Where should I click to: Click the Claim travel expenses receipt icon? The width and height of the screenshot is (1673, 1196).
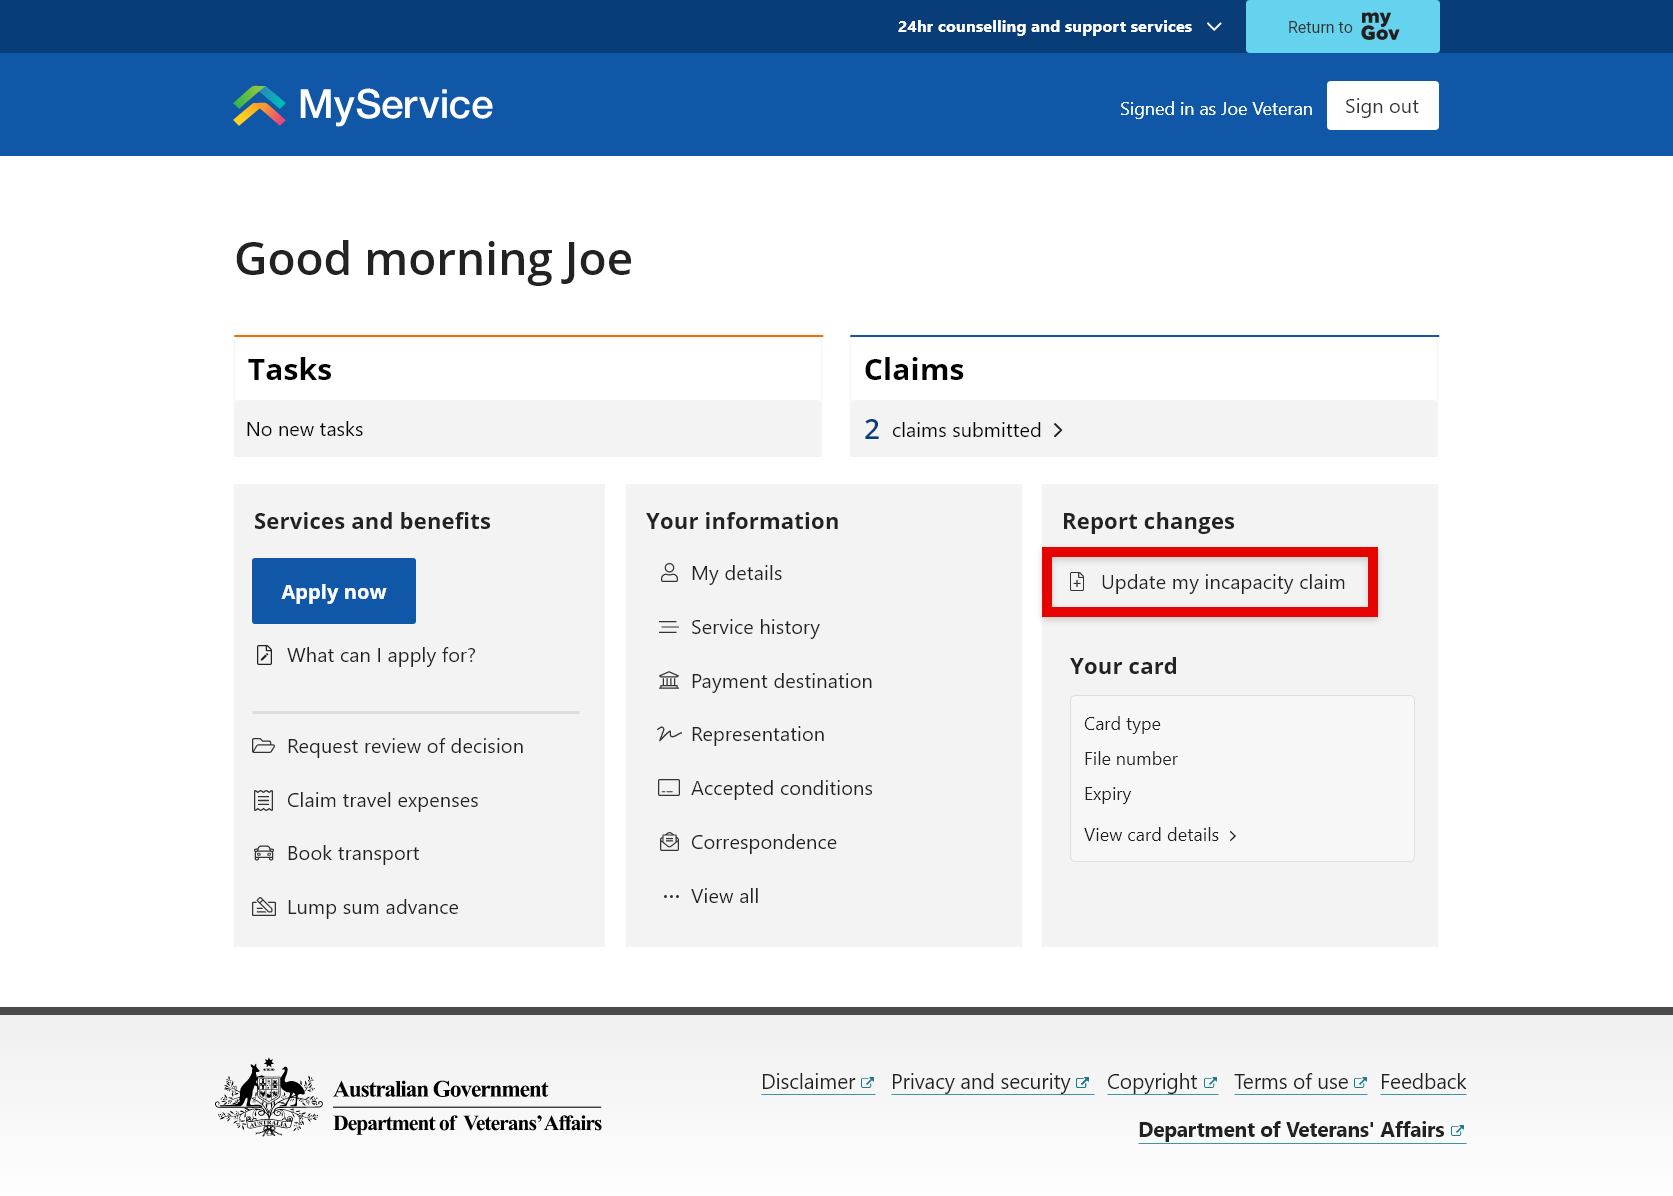click(x=263, y=799)
